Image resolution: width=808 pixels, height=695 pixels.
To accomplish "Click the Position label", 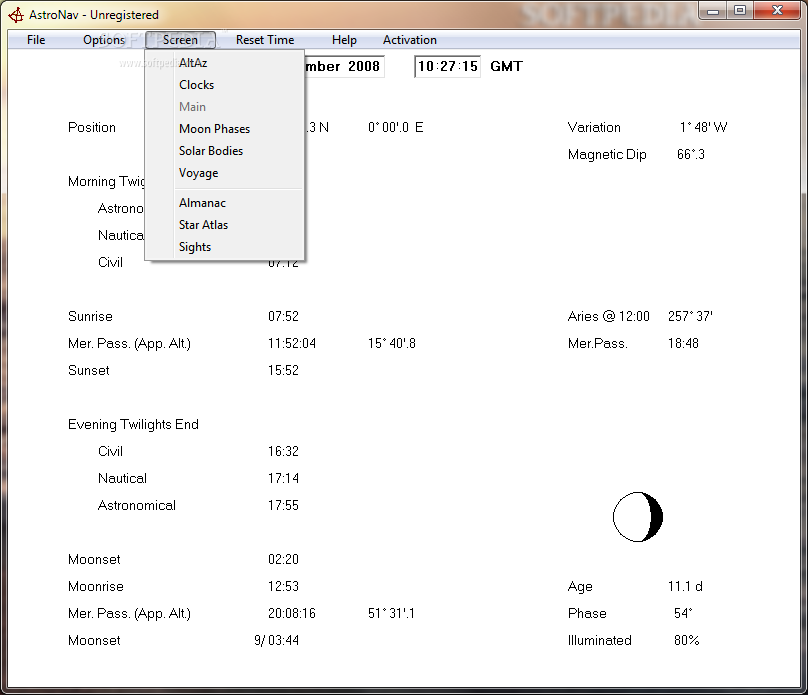I will tap(92, 127).
